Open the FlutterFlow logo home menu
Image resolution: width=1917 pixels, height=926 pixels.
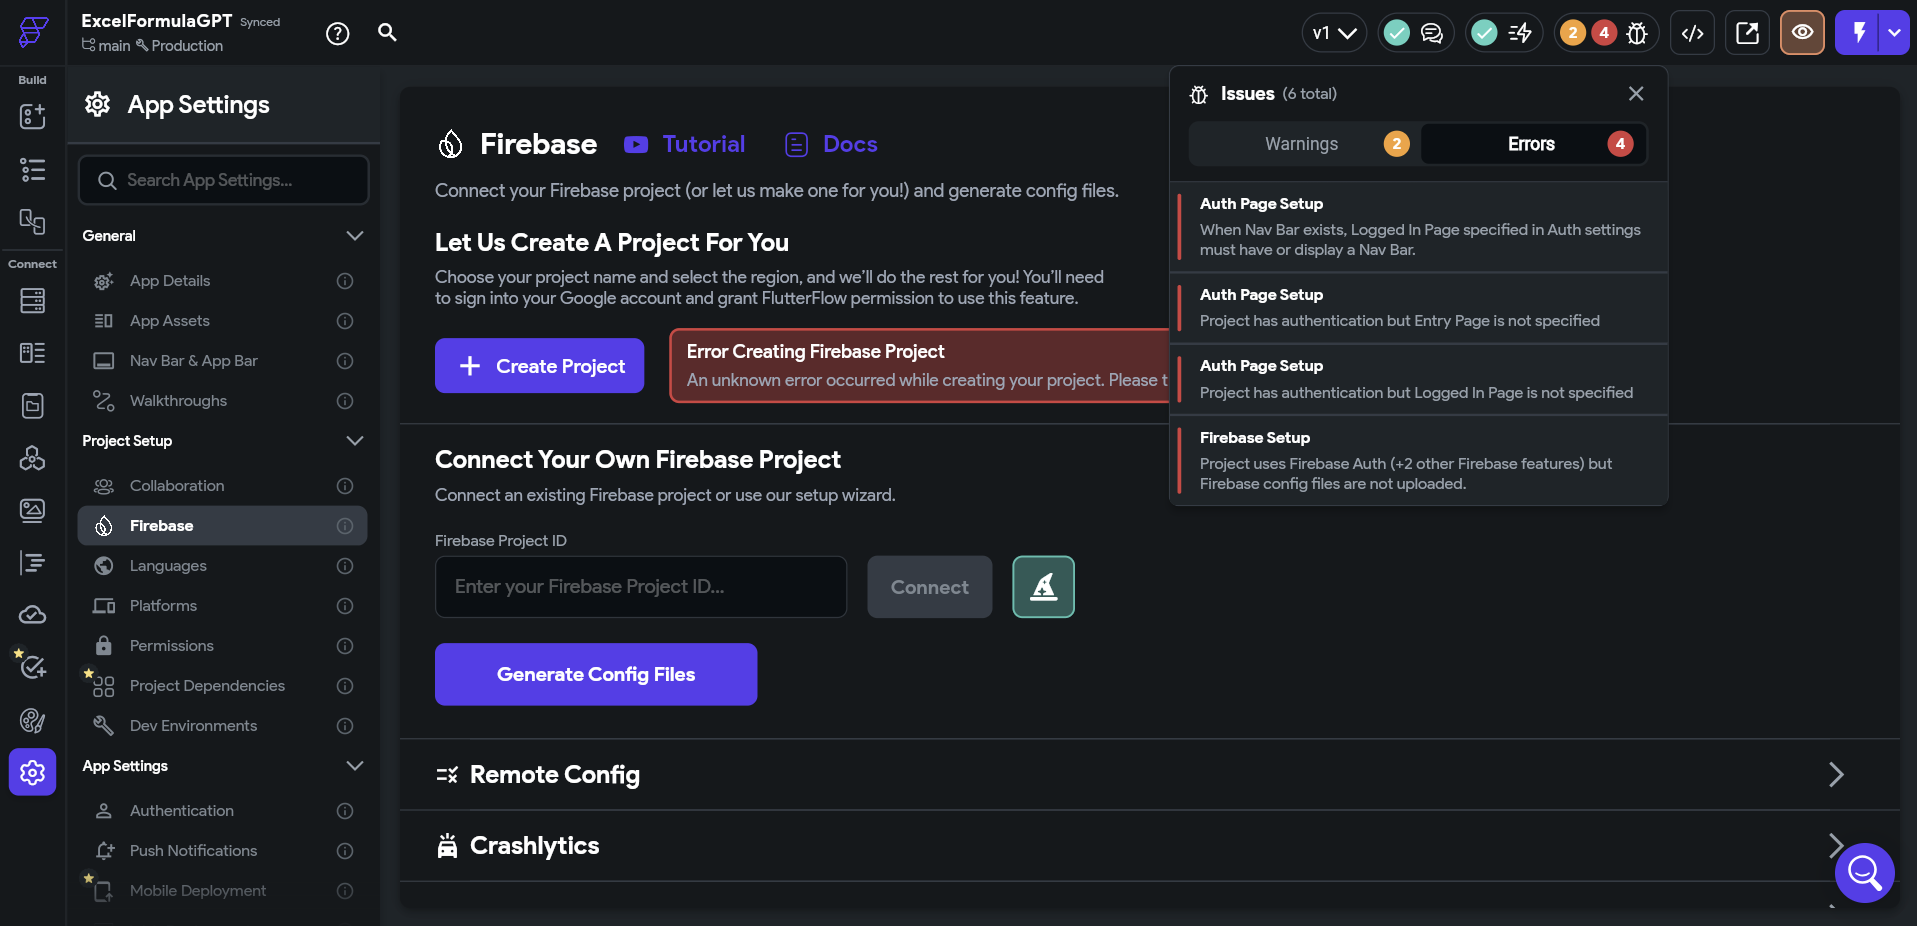coord(33,32)
